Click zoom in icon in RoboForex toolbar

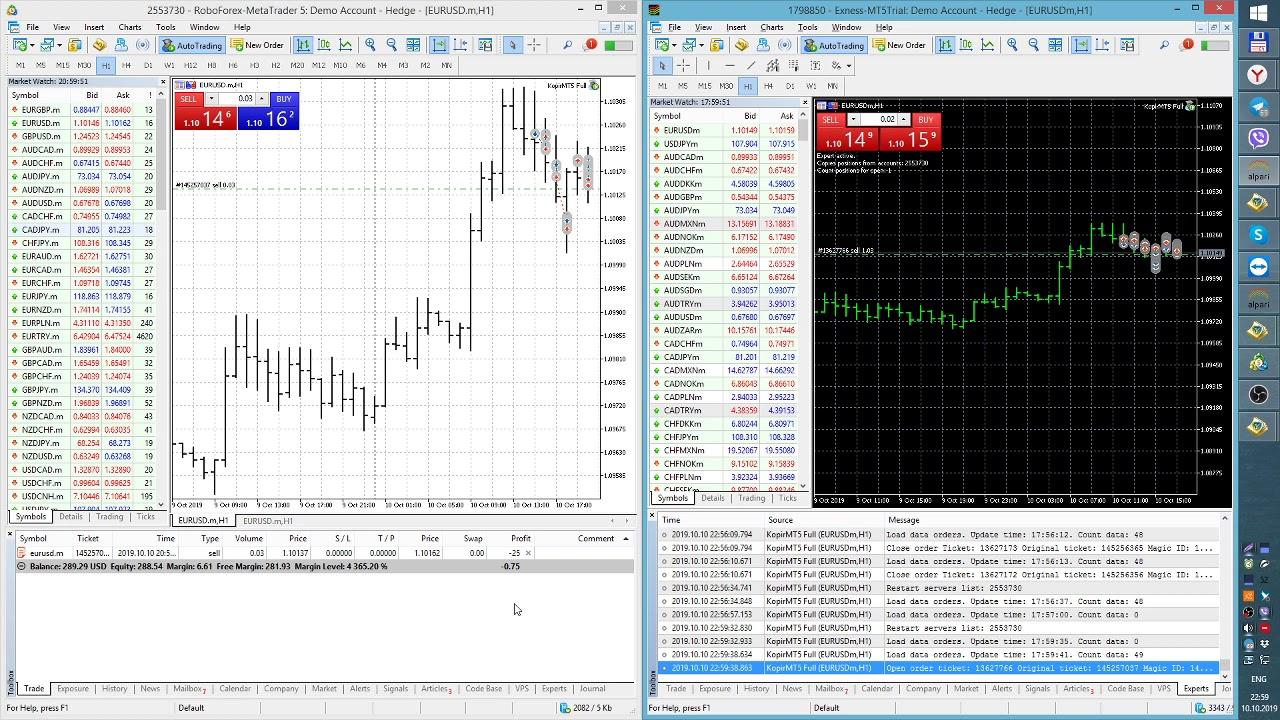pyautogui.click(x=370, y=45)
